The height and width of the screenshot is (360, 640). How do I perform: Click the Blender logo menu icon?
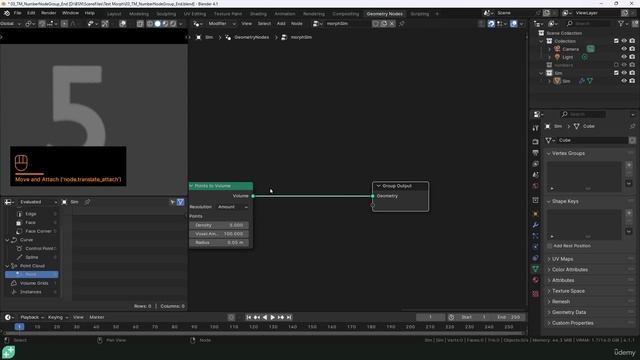7,13
